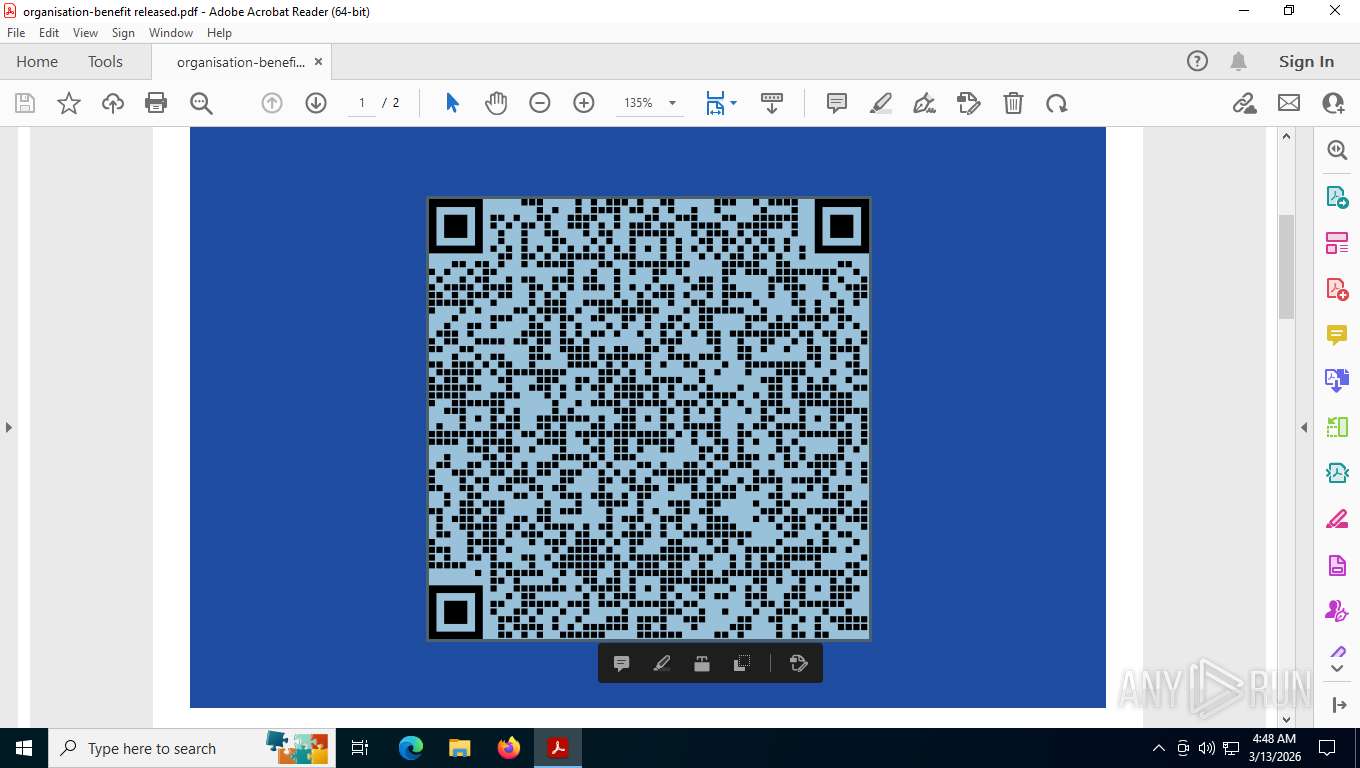Image resolution: width=1360 pixels, height=768 pixels.
Task: Rotate the page clockwise icon
Action: [1057, 103]
